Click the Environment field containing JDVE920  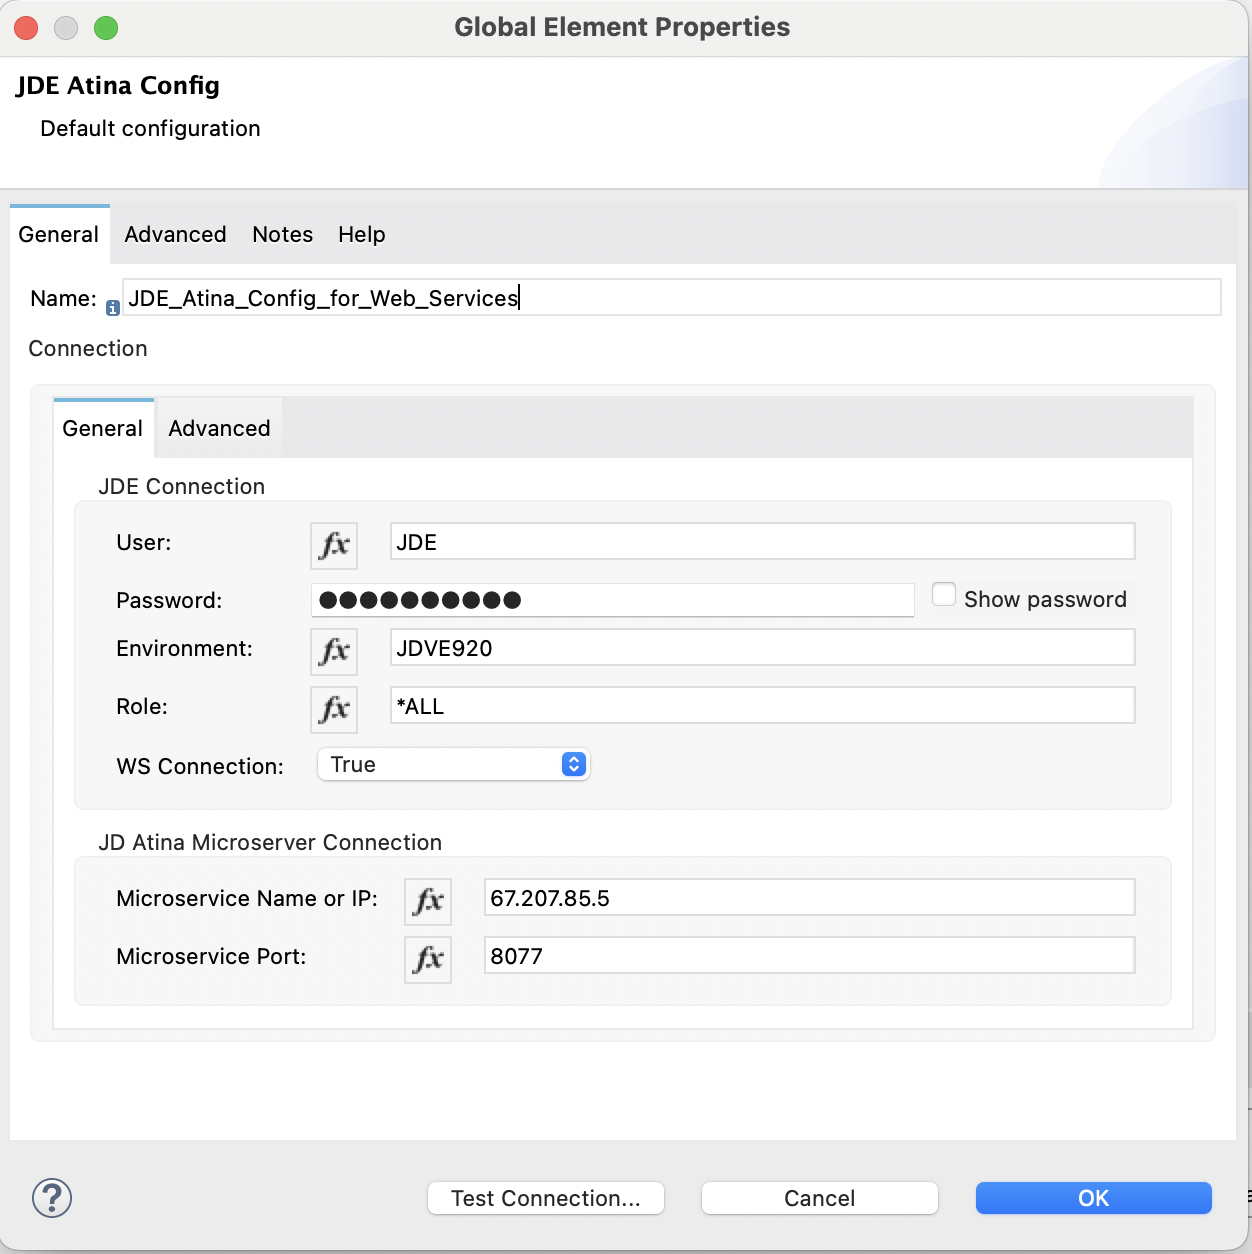762,648
